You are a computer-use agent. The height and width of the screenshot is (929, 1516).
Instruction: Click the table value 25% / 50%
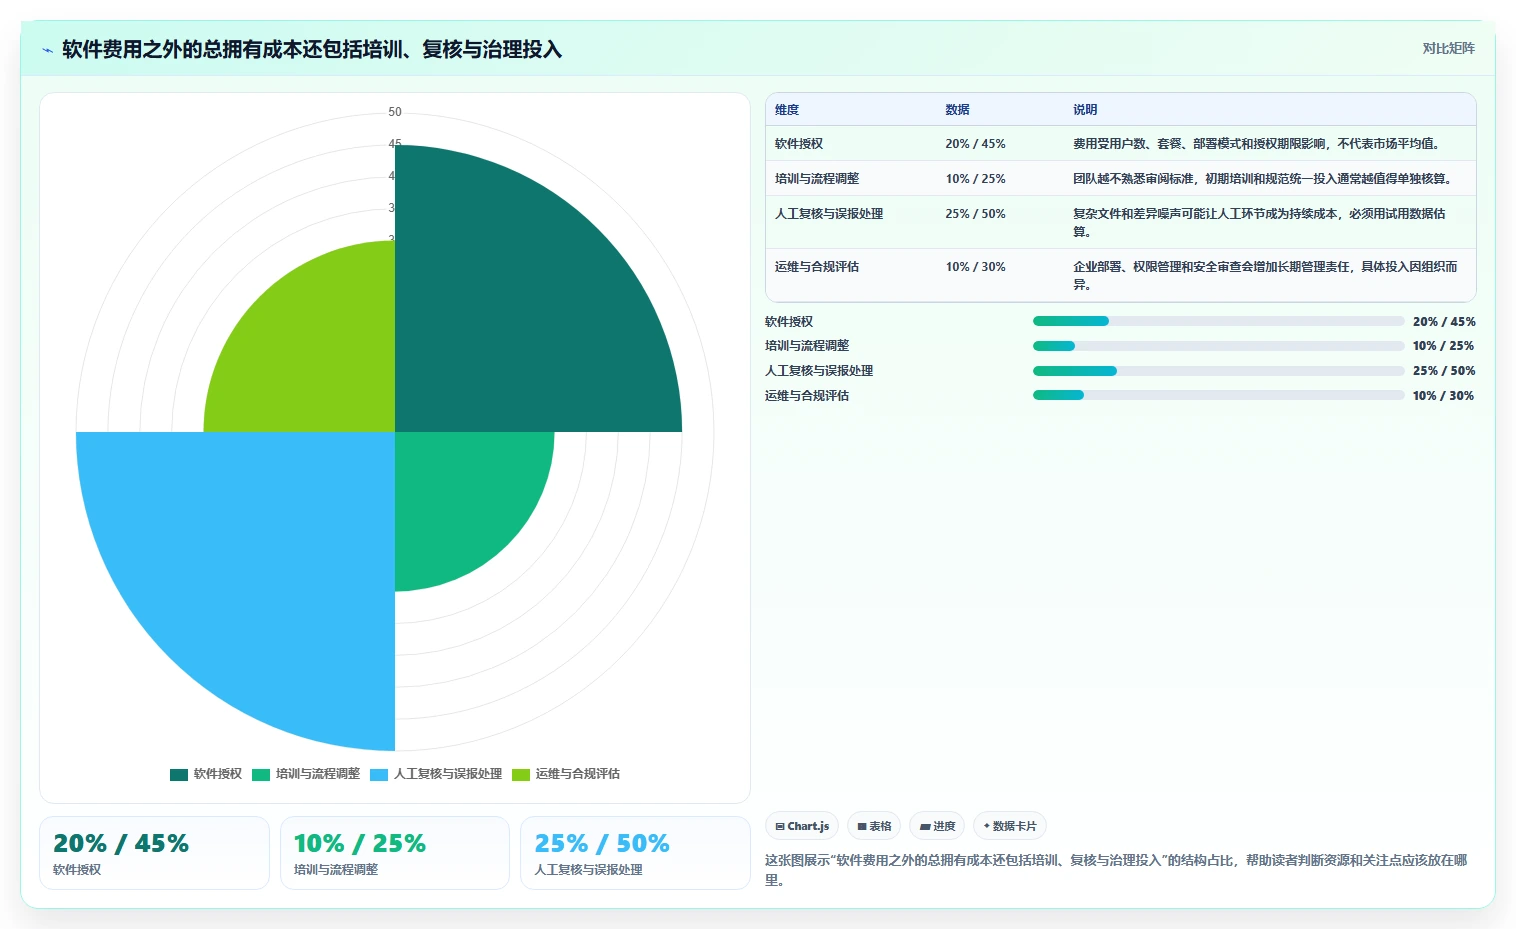(x=975, y=214)
